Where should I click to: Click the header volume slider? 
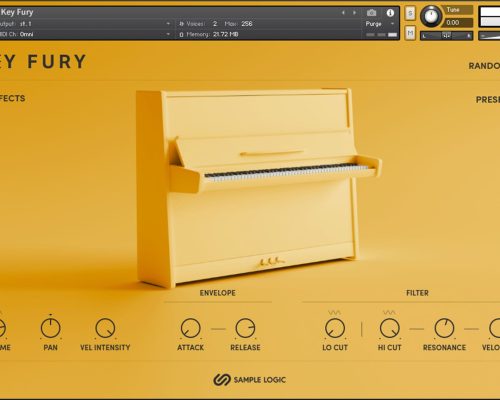[489, 35]
